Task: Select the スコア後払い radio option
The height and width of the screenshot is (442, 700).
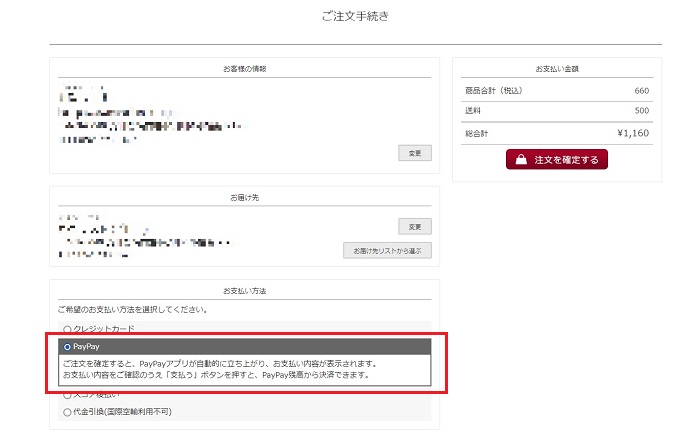Action: coord(67,395)
